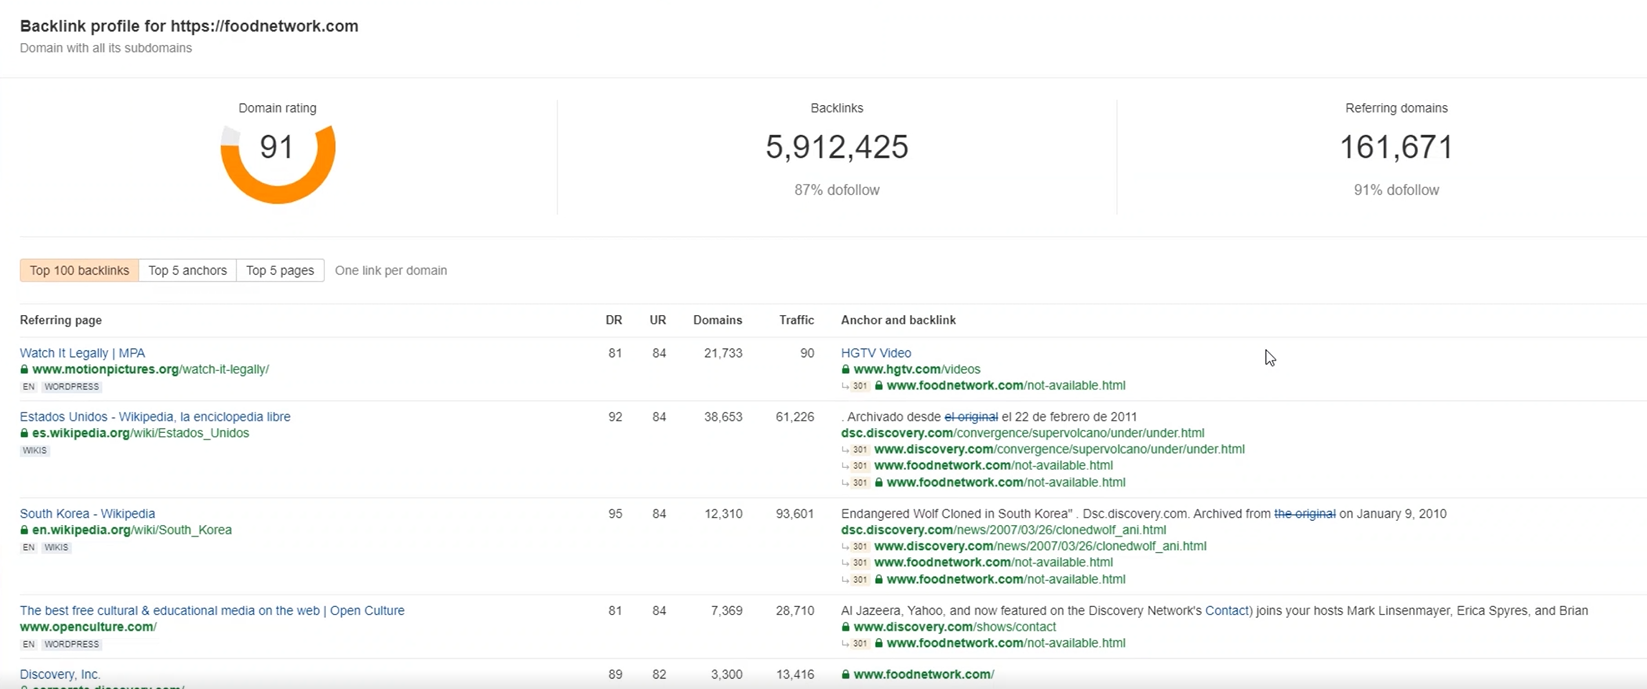The height and width of the screenshot is (689, 1647).
Task: Switch to Top 5 anchors tab
Action: tap(187, 270)
